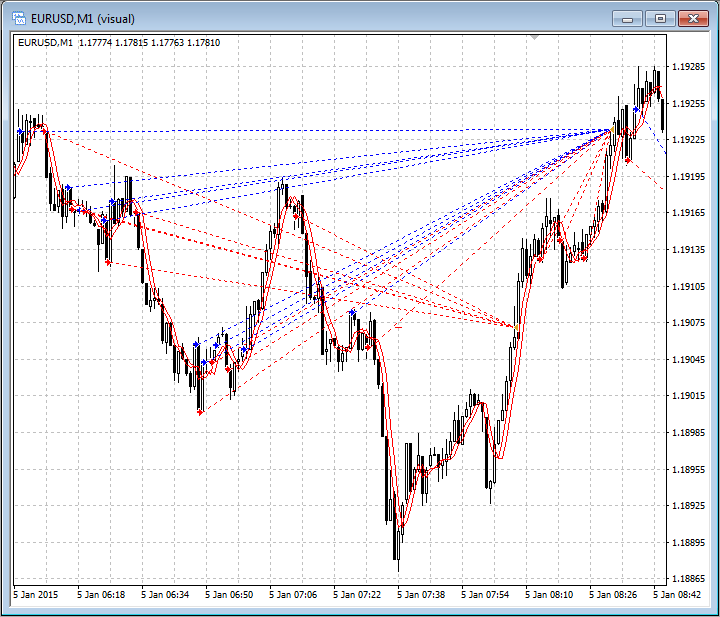Click price label 1.19285 on scale
The height and width of the screenshot is (617, 720).
pos(688,67)
